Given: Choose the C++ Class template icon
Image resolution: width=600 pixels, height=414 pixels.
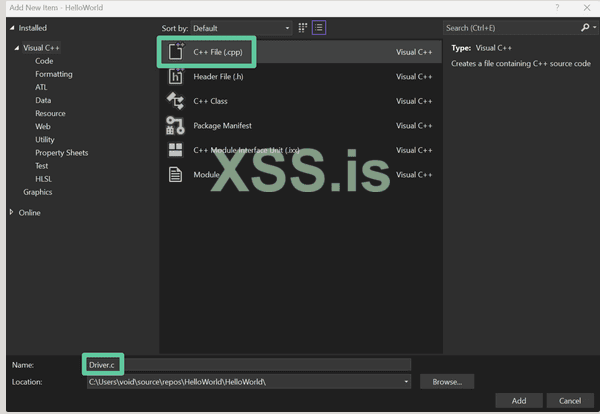Looking at the screenshot, I should [176, 101].
